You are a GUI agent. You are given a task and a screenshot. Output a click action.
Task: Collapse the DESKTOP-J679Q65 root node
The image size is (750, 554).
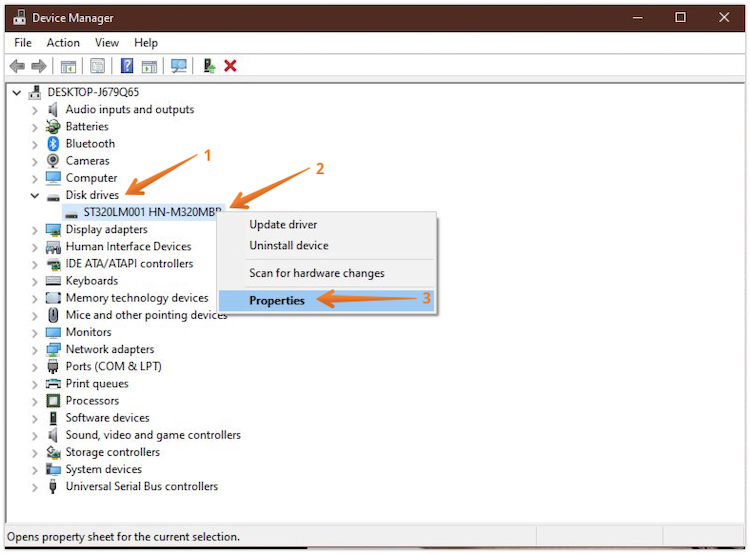coord(17,92)
